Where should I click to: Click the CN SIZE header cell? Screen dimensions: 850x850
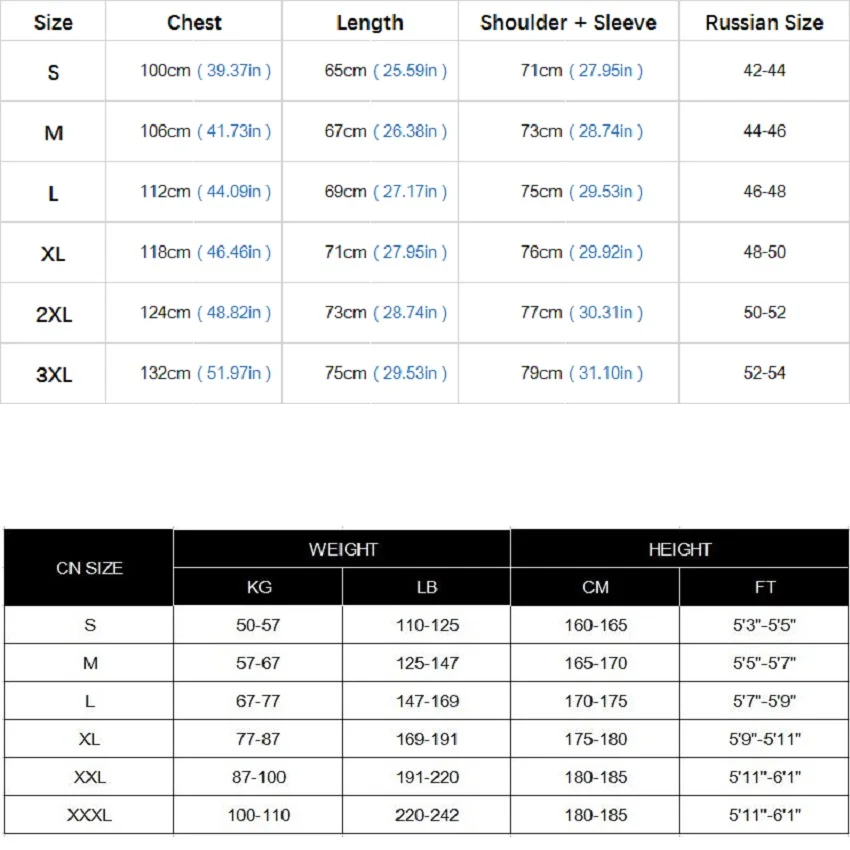coord(89,568)
